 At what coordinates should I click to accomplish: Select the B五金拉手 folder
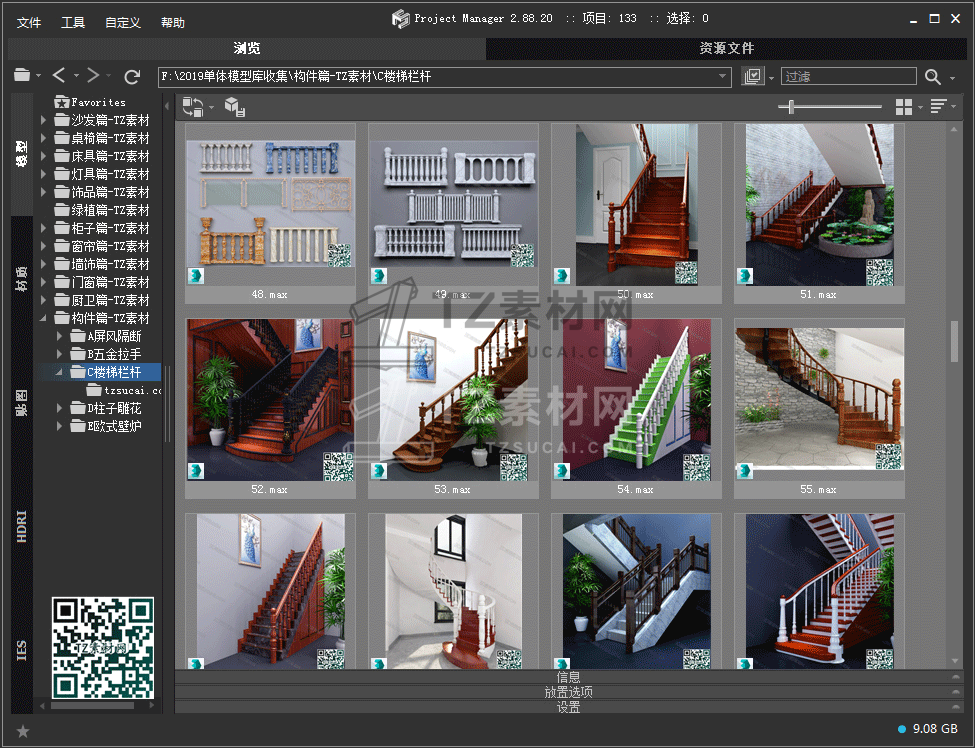[x=114, y=354]
